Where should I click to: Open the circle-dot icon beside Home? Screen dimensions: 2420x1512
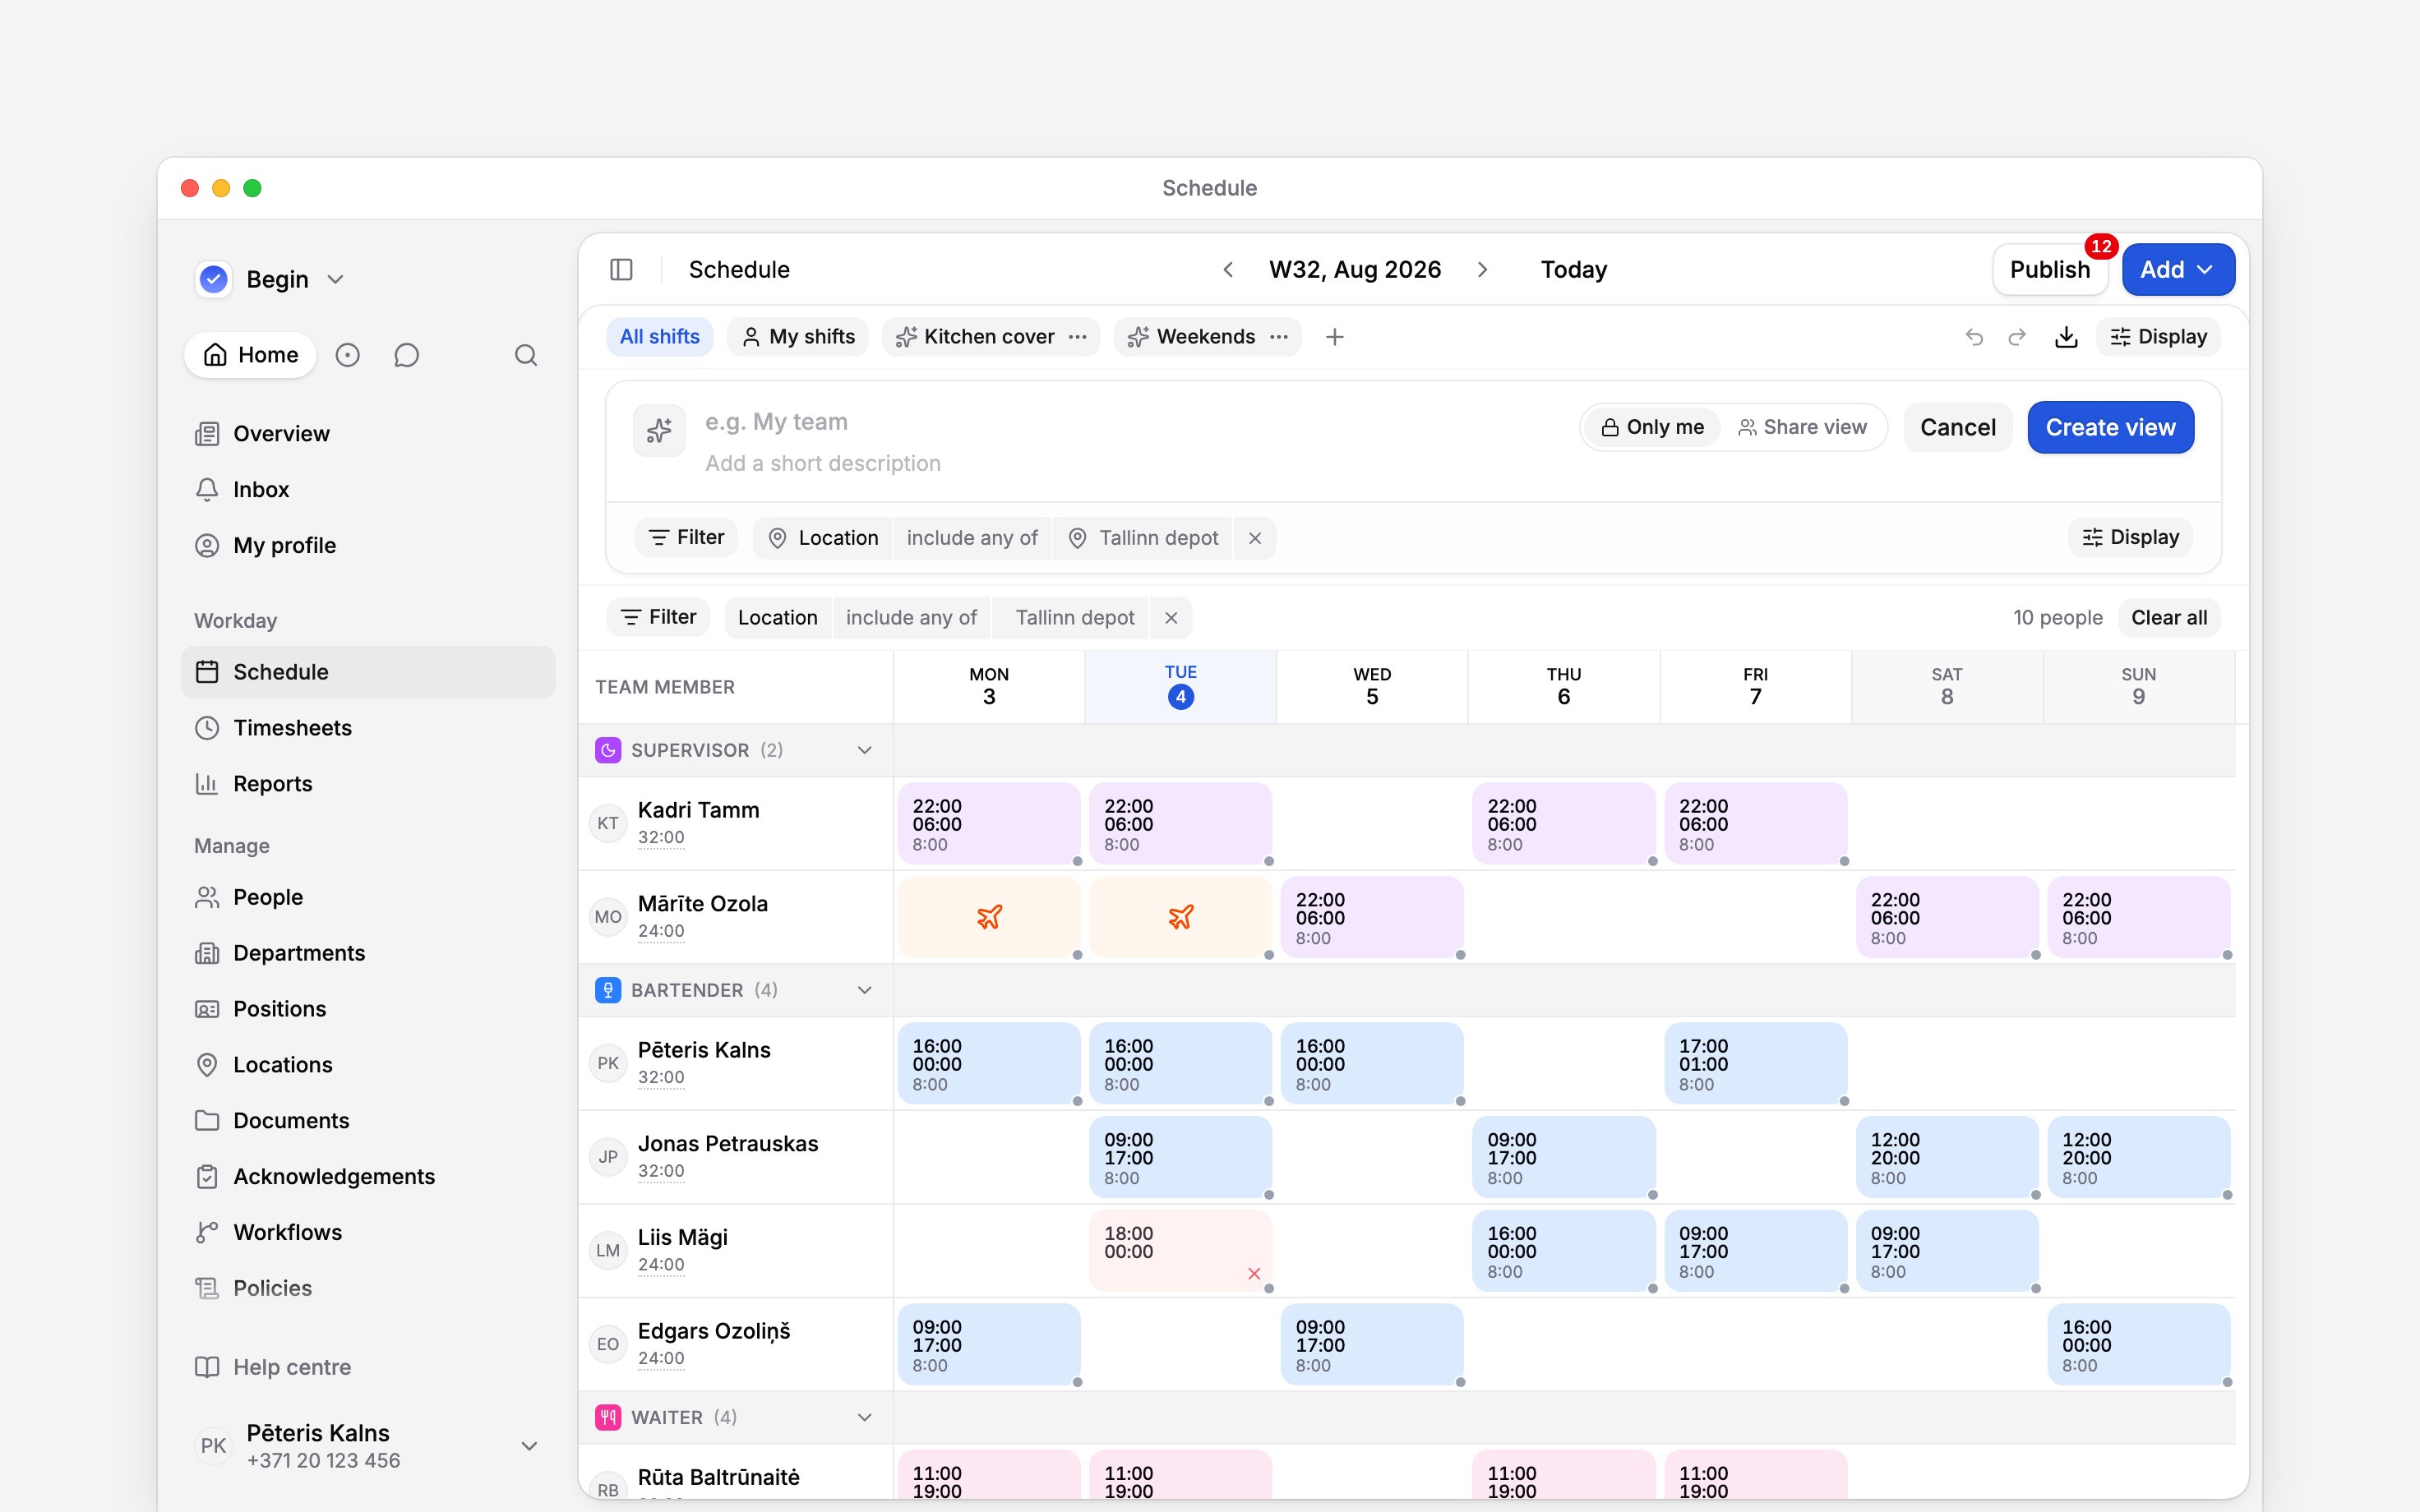[x=347, y=355]
